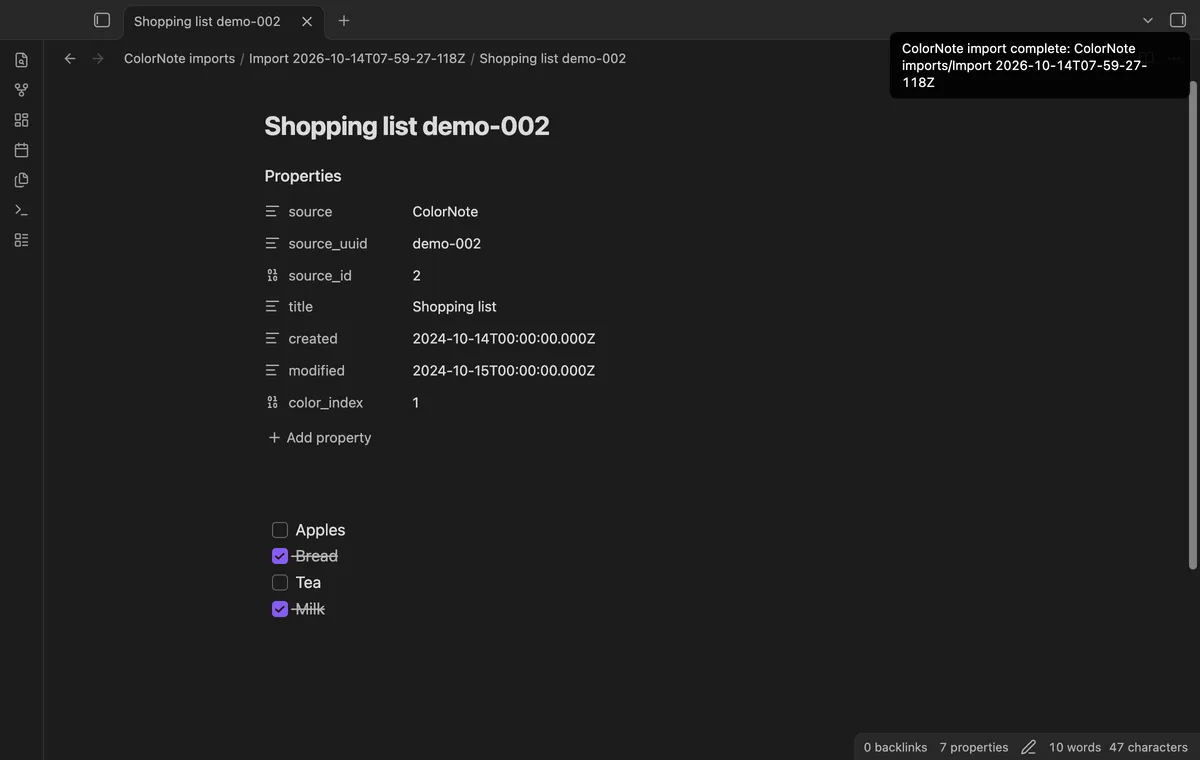
Task: Open today's daily note calendar icon
Action: click(x=21, y=150)
